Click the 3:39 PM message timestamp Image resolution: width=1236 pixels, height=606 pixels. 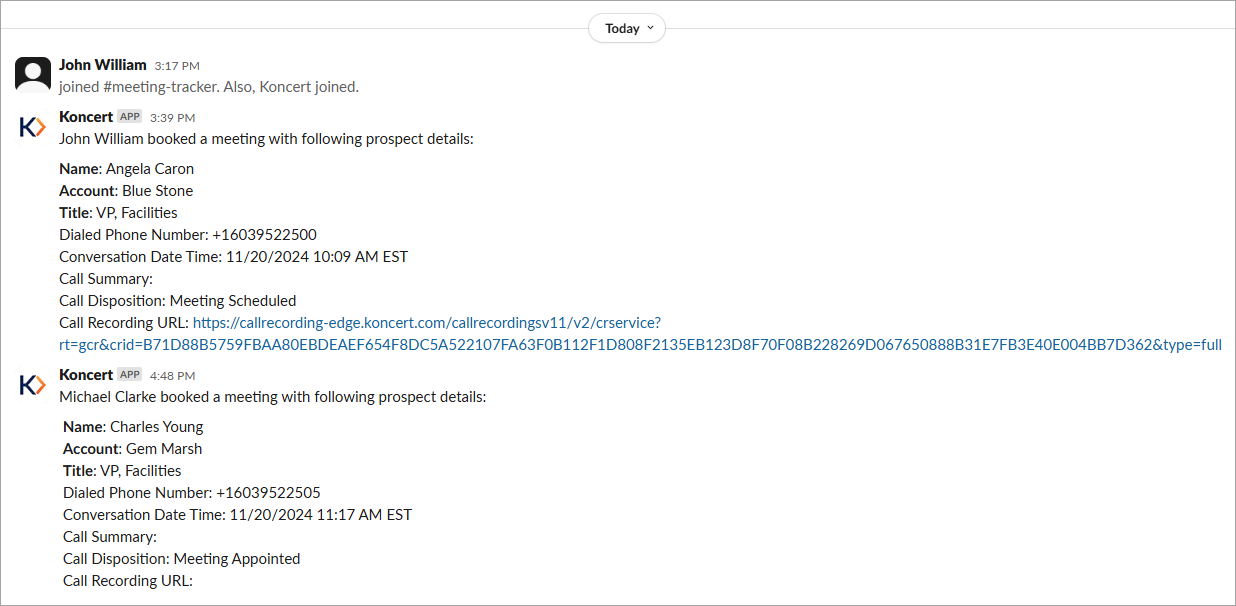pos(172,118)
